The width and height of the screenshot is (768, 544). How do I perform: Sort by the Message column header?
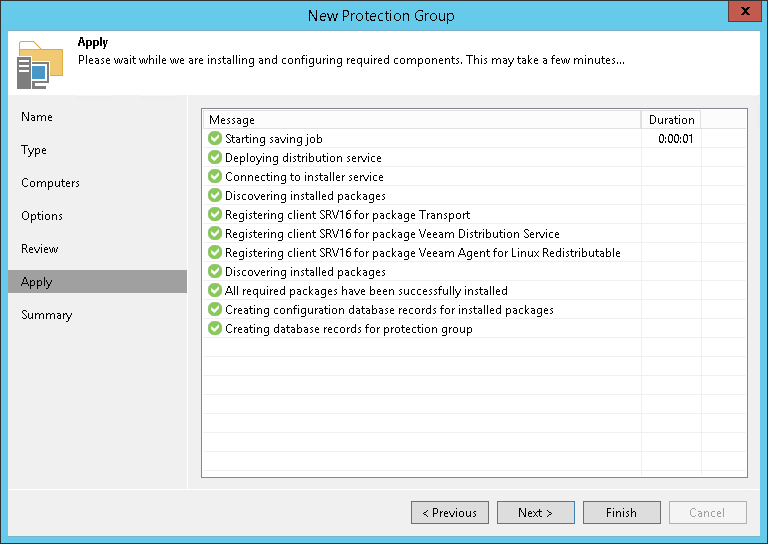pyautogui.click(x=422, y=119)
